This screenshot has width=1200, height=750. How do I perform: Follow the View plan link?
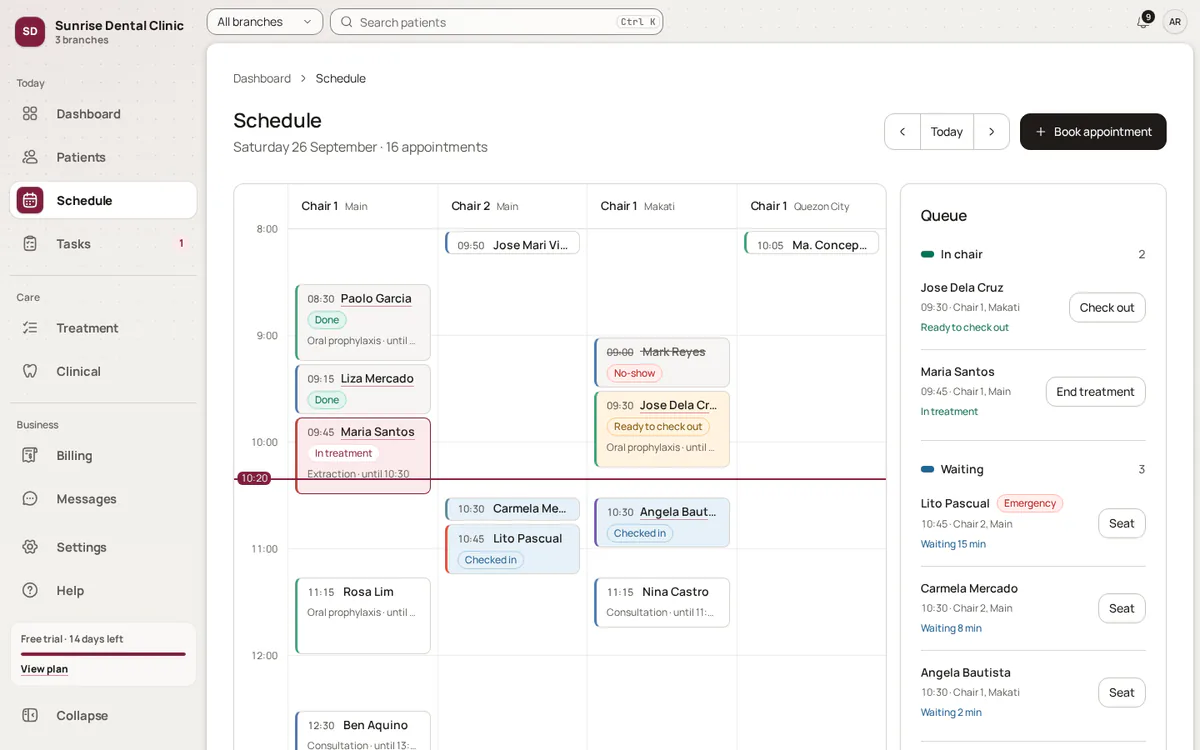pyautogui.click(x=44, y=669)
